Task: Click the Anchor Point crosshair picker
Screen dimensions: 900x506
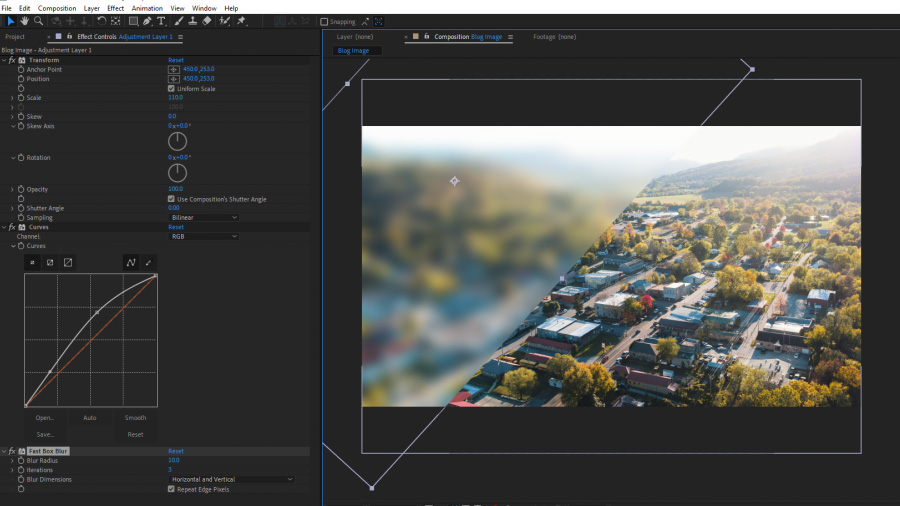Action: pyautogui.click(x=173, y=69)
